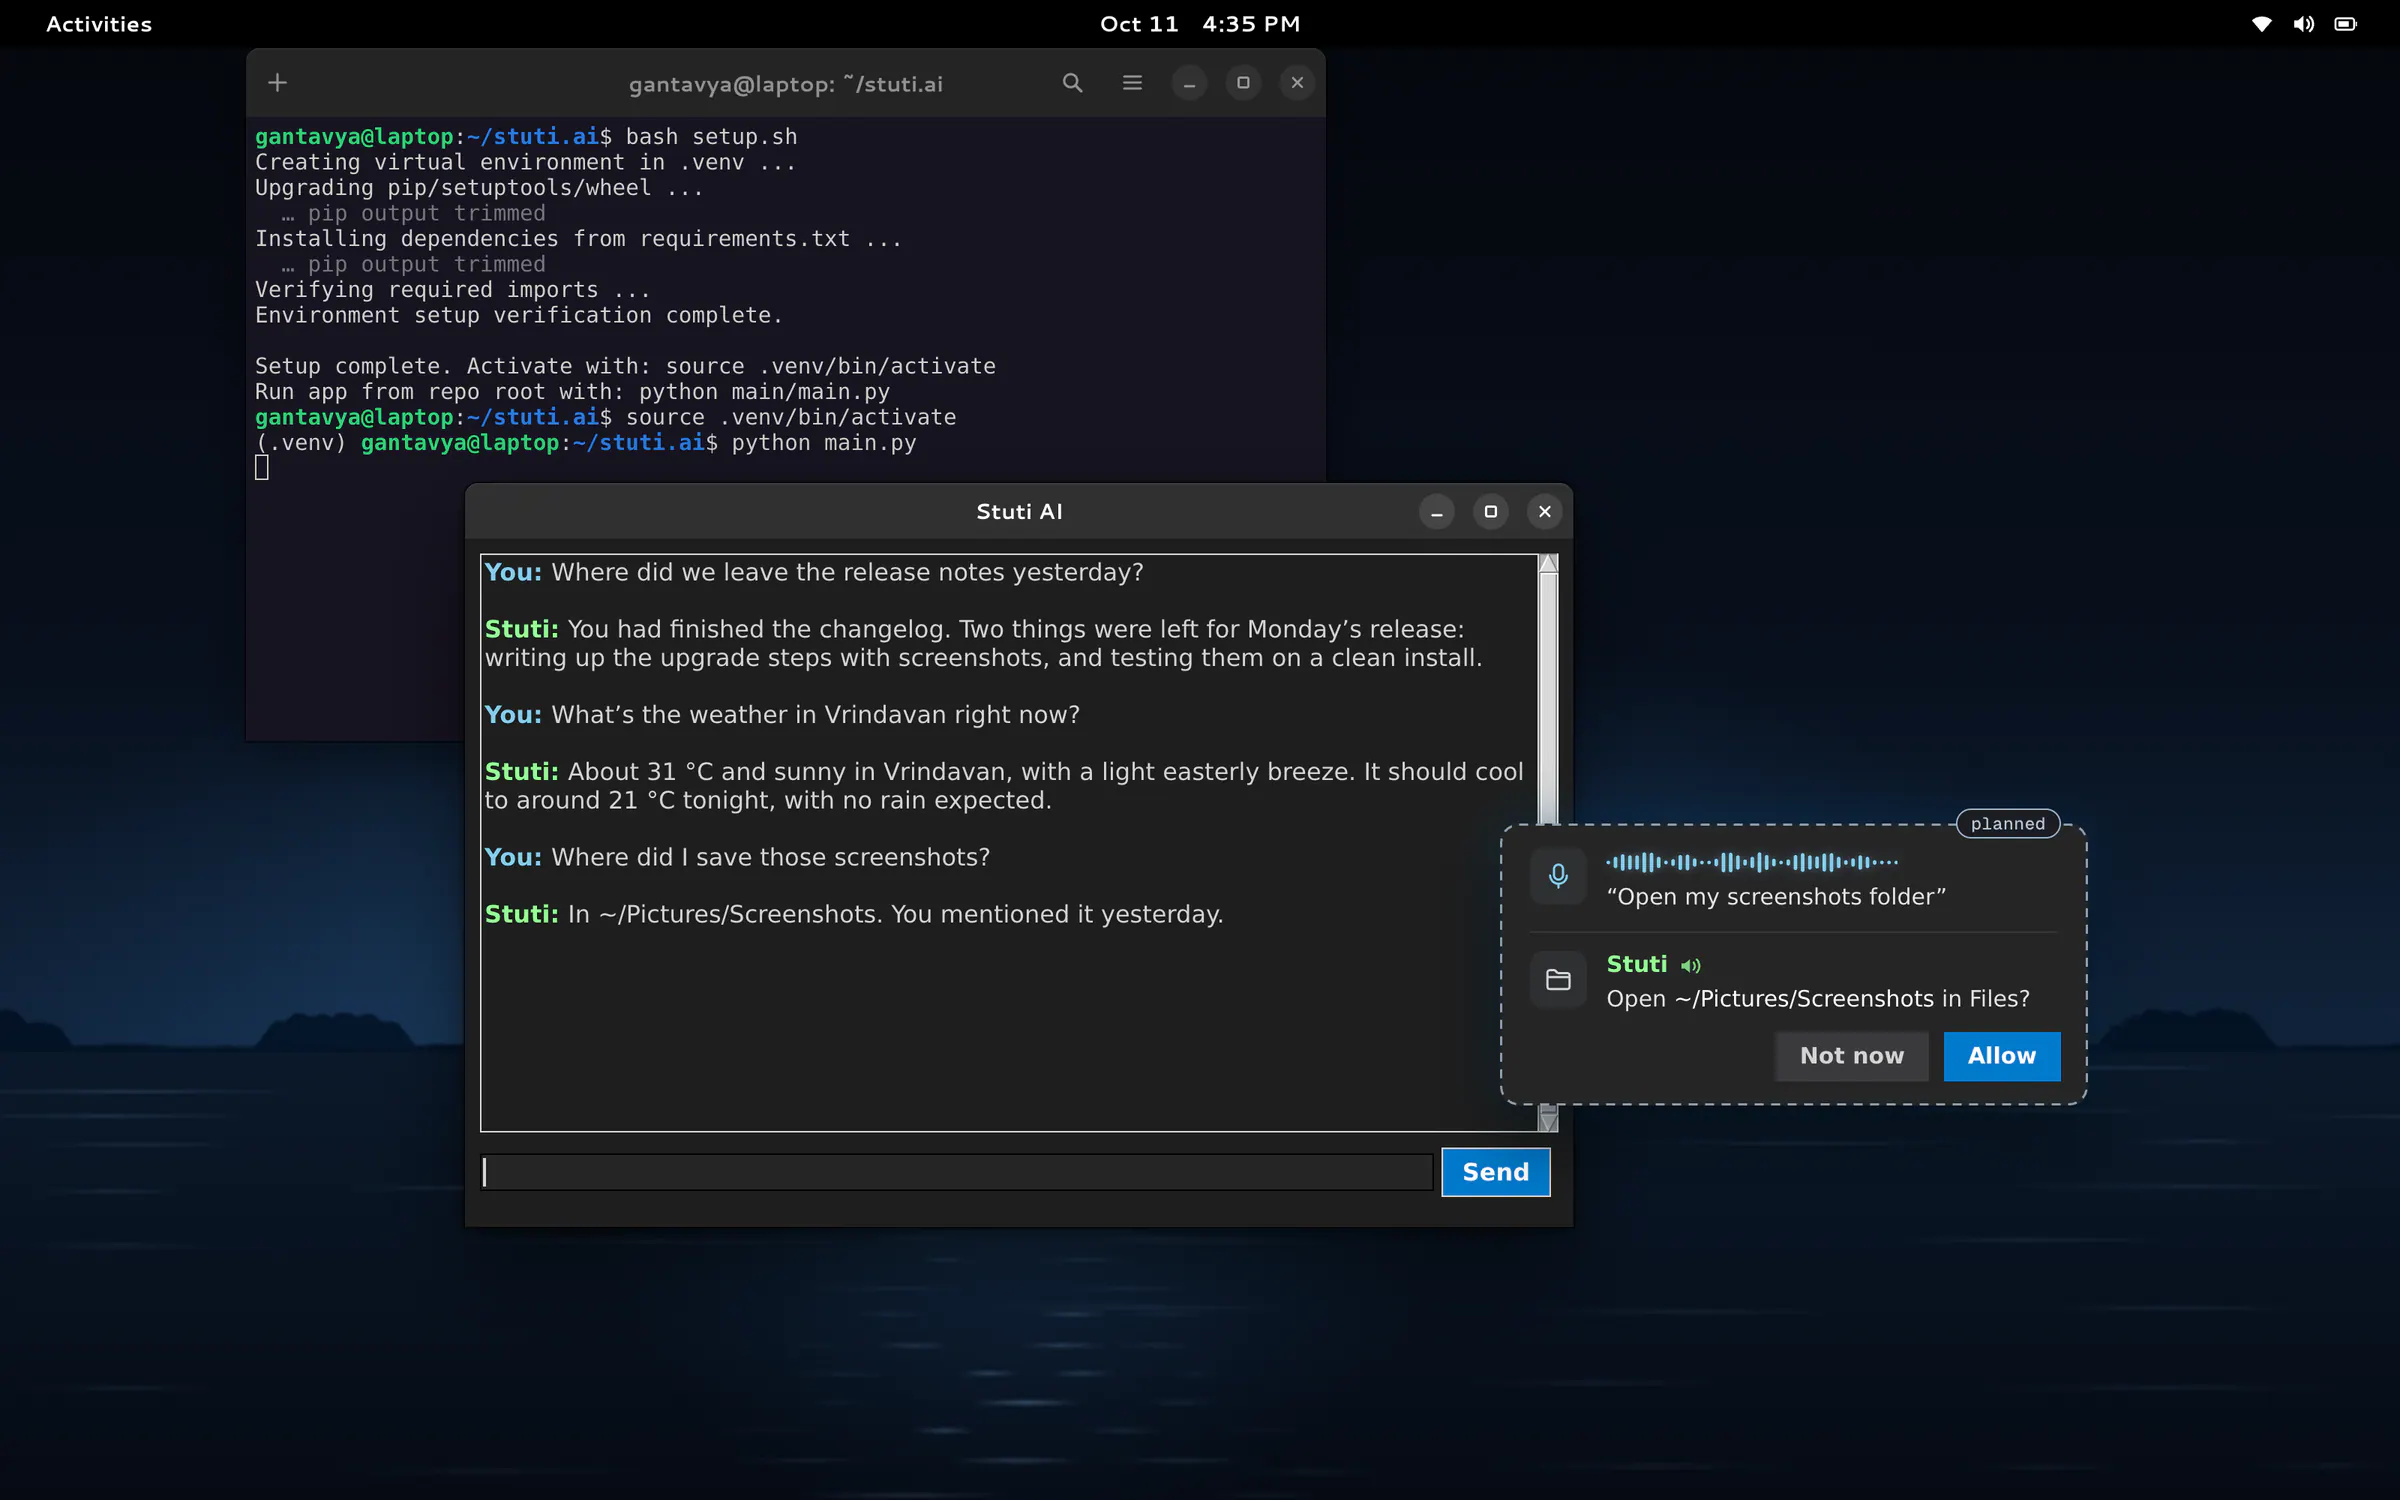Click the chat scrollbar thumb

pyautogui.click(x=1548, y=698)
